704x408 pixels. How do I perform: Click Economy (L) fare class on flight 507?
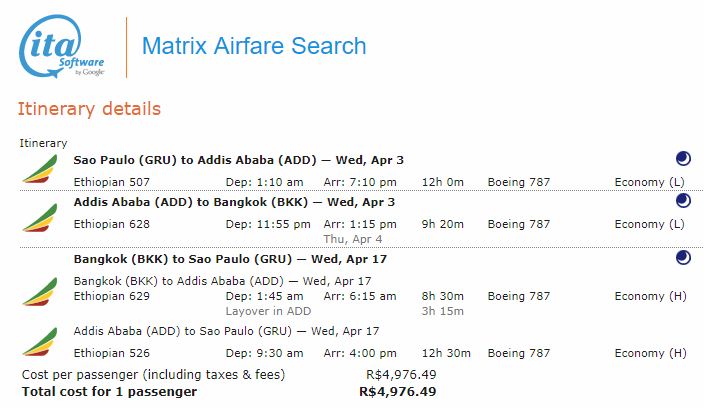coord(649,182)
